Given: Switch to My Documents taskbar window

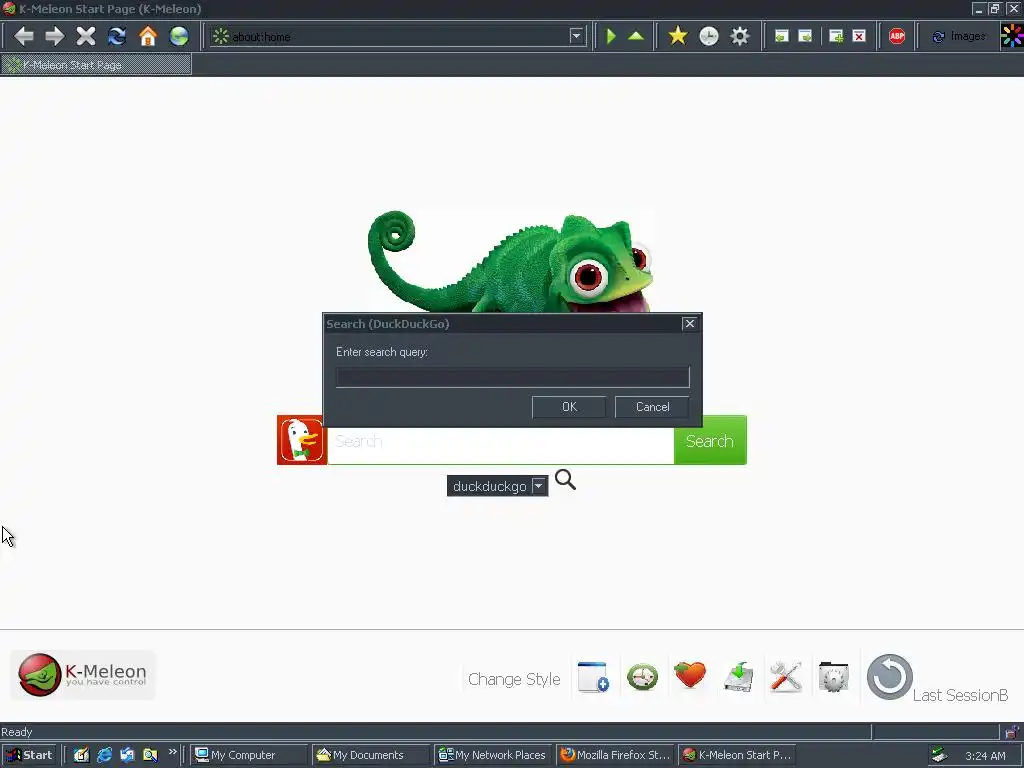Looking at the screenshot, I should click(x=371, y=755).
